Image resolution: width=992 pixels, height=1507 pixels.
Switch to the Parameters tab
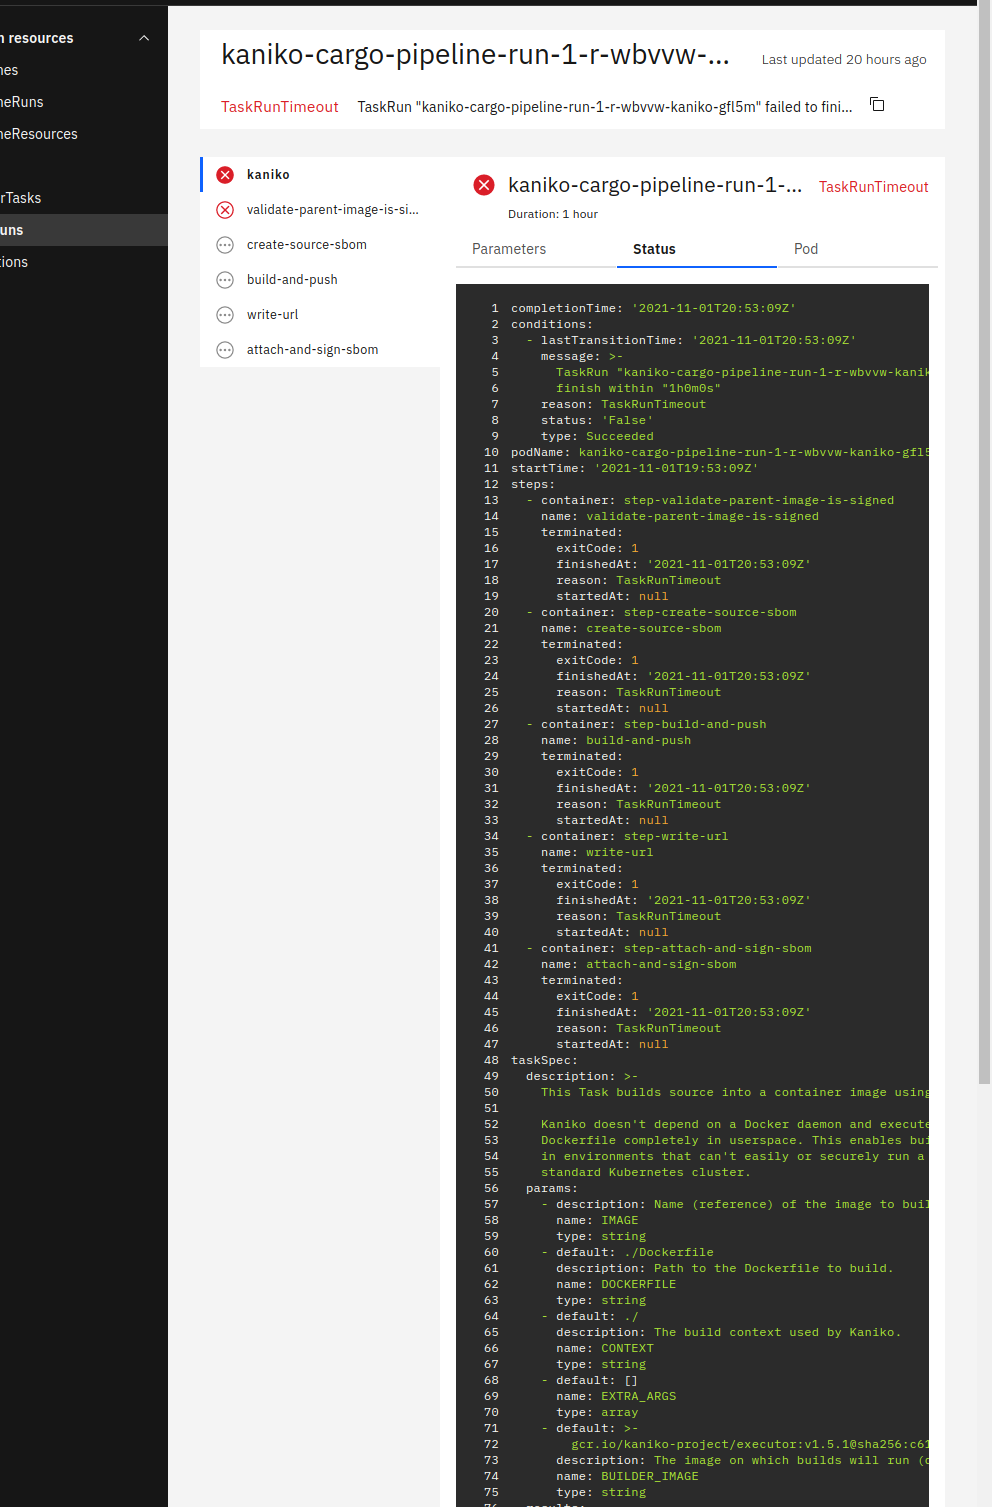509,248
